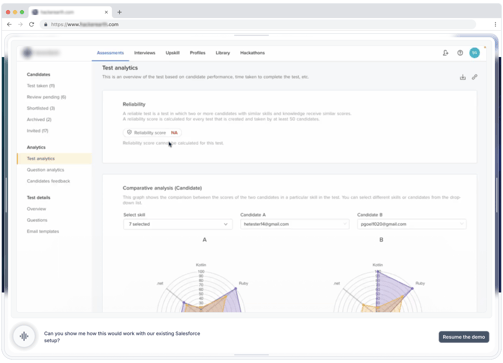
Task: Open Question analytics in sidebar
Action: (x=46, y=170)
